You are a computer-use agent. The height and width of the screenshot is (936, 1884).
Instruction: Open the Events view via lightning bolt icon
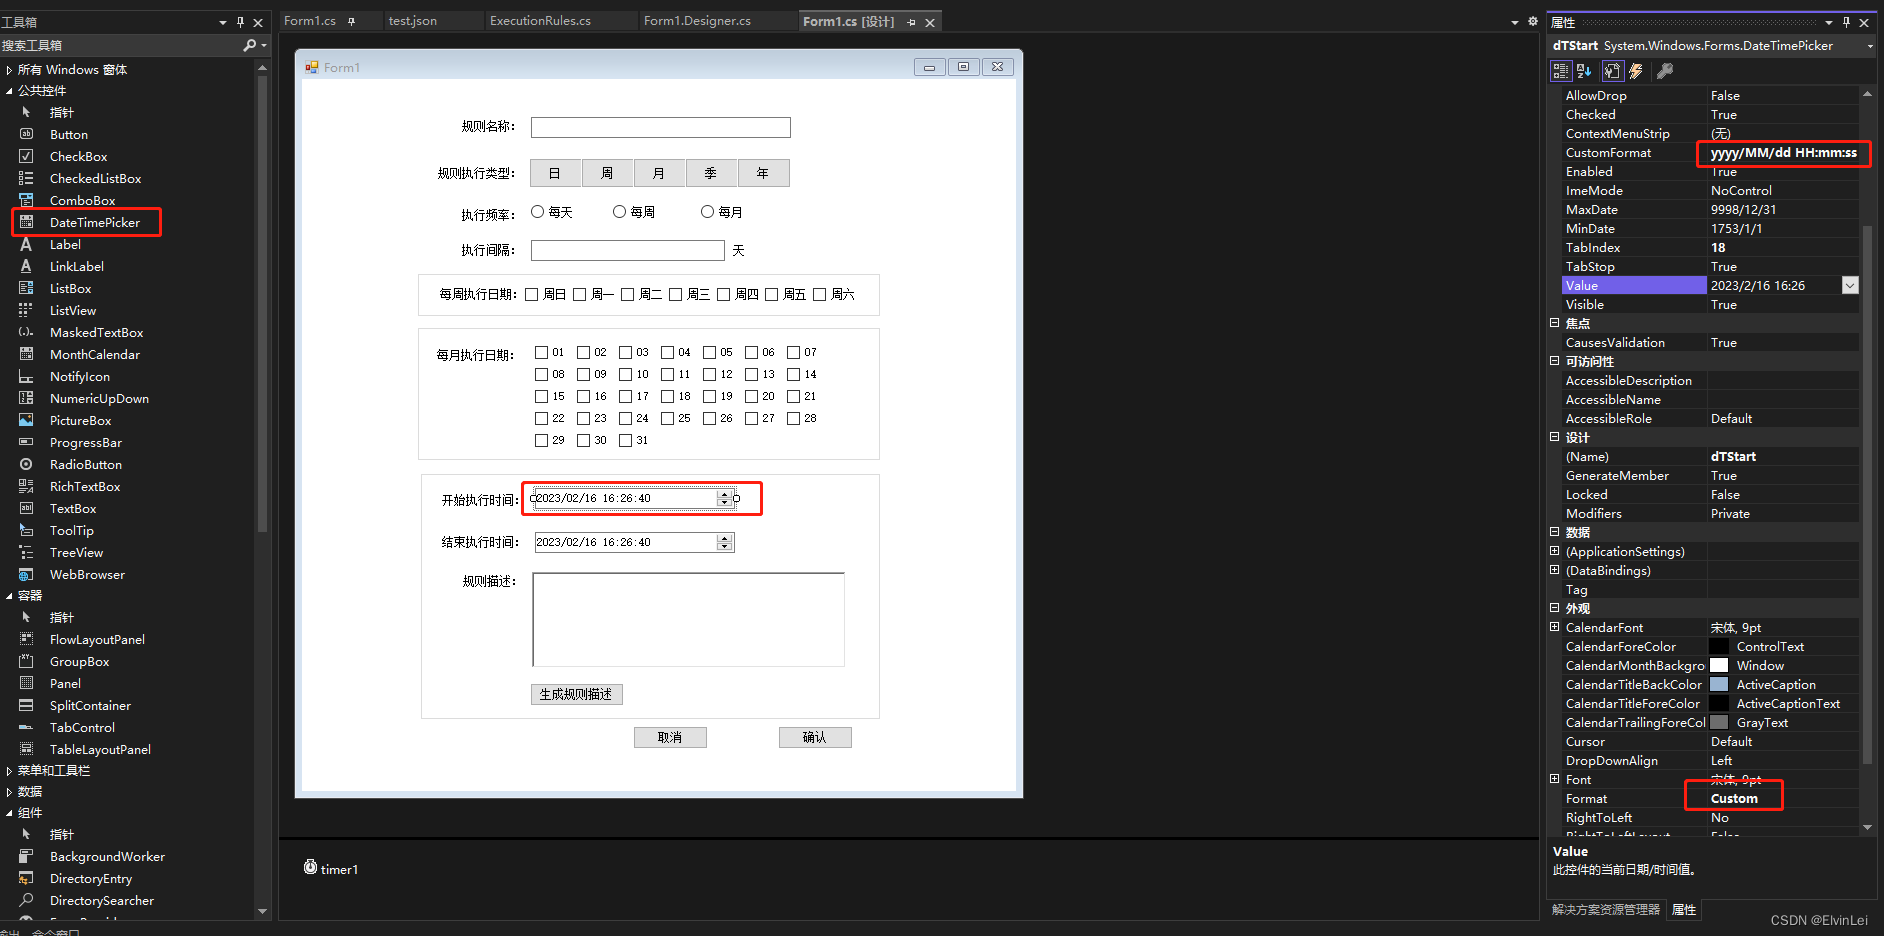coord(1637,70)
